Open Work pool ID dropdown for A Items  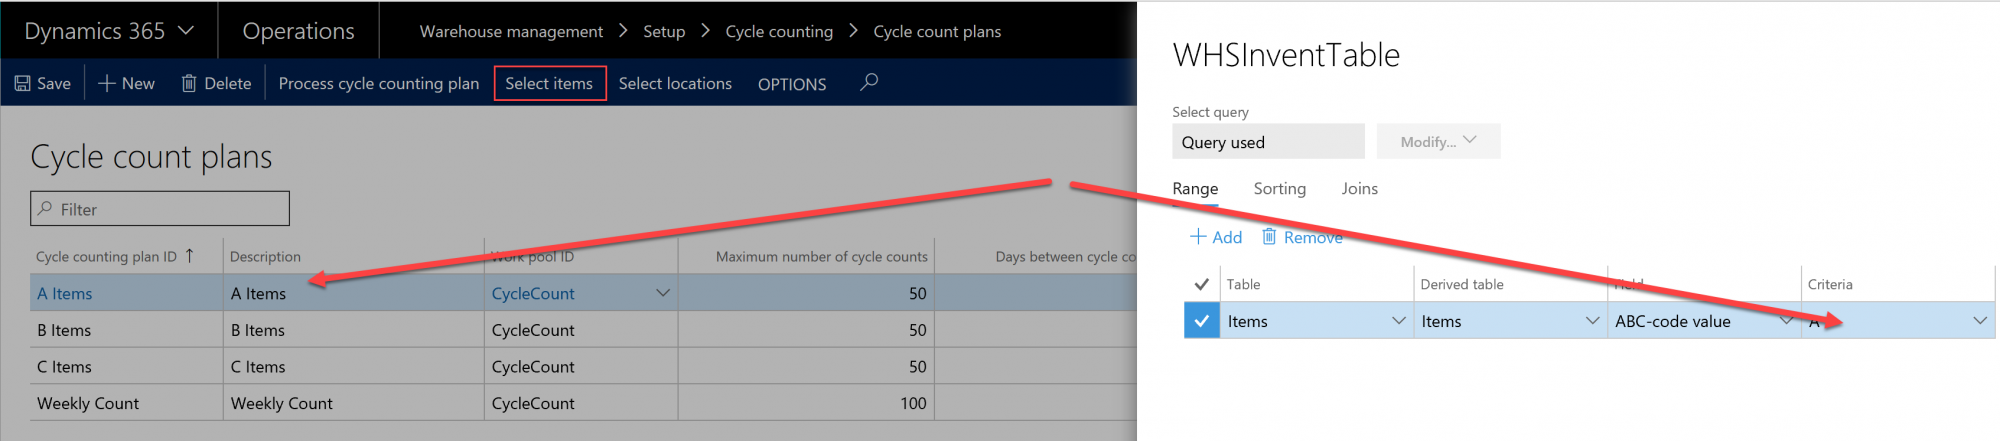(662, 293)
